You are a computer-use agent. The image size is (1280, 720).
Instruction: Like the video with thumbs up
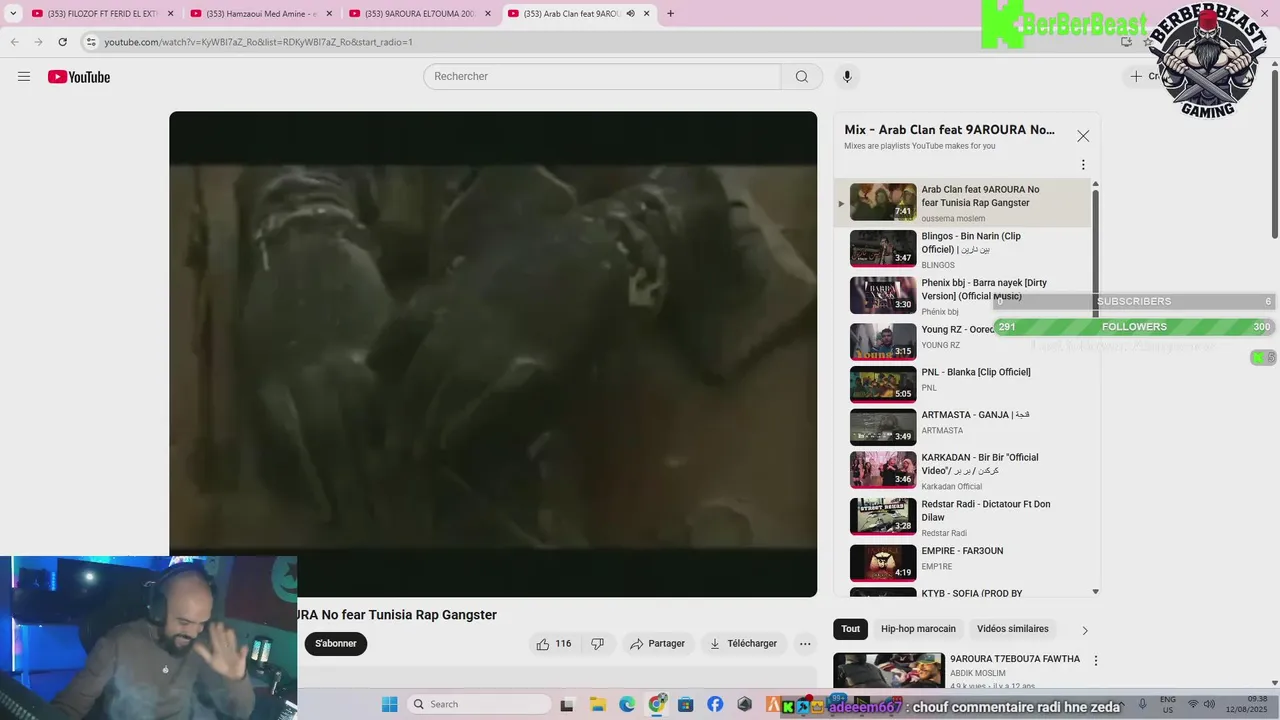click(554, 644)
